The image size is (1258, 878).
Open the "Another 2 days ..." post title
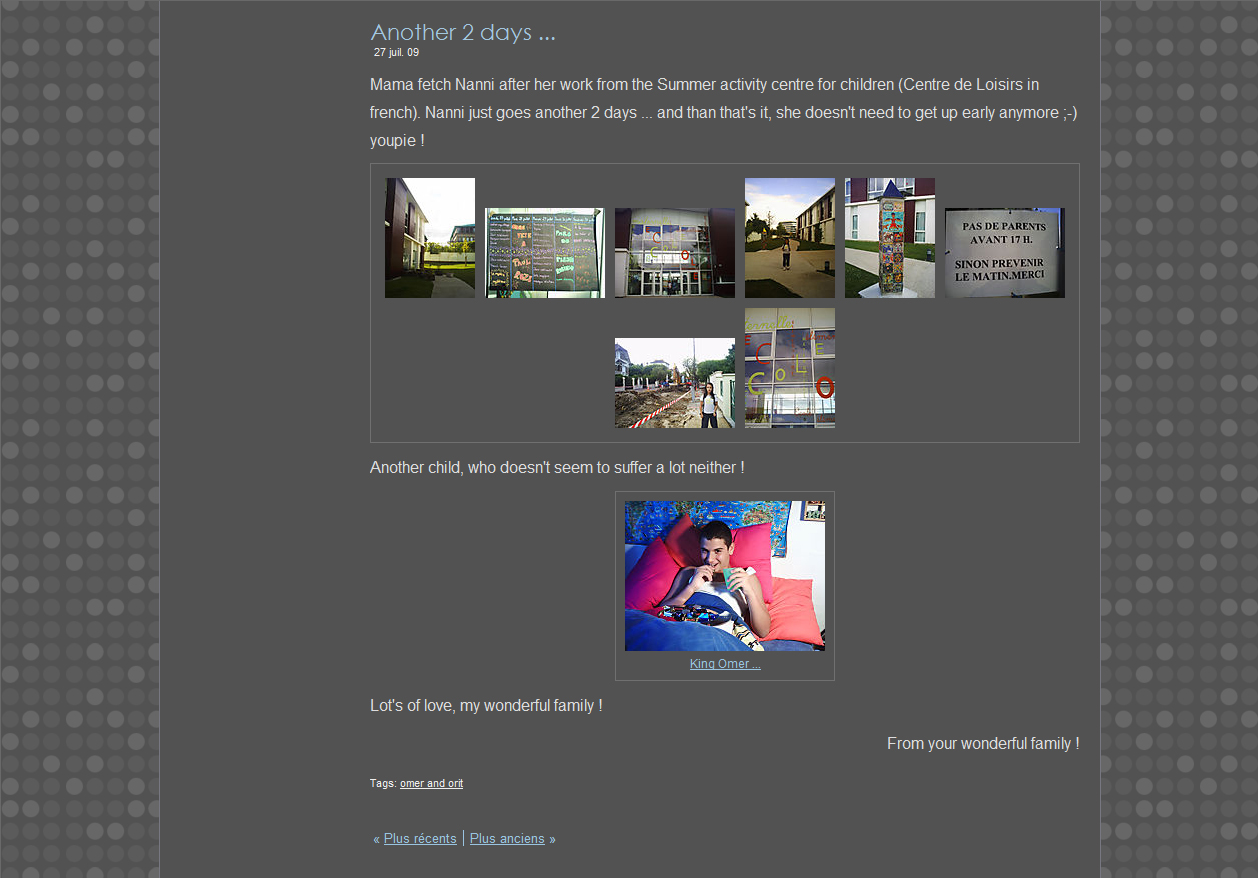[x=462, y=32]
